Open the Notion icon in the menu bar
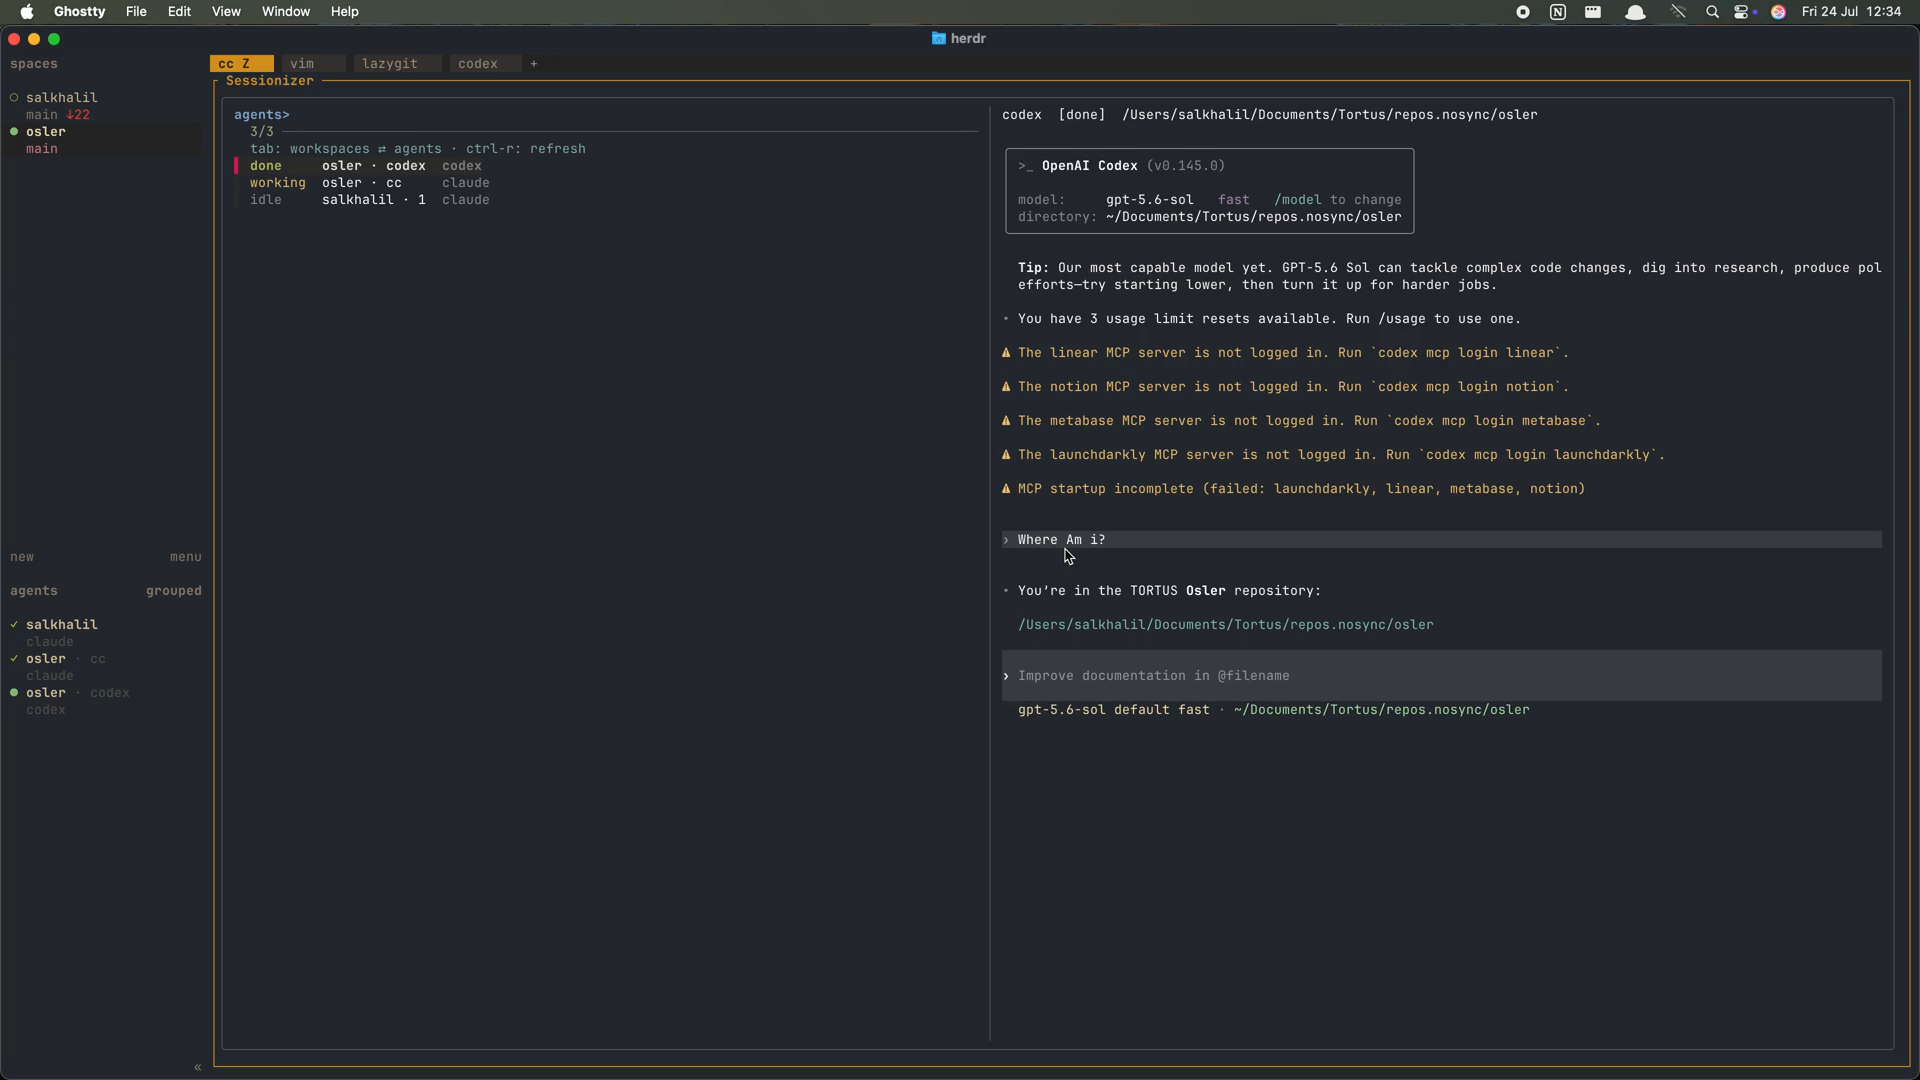Screen dimensions: 1920x1080 1557,12
